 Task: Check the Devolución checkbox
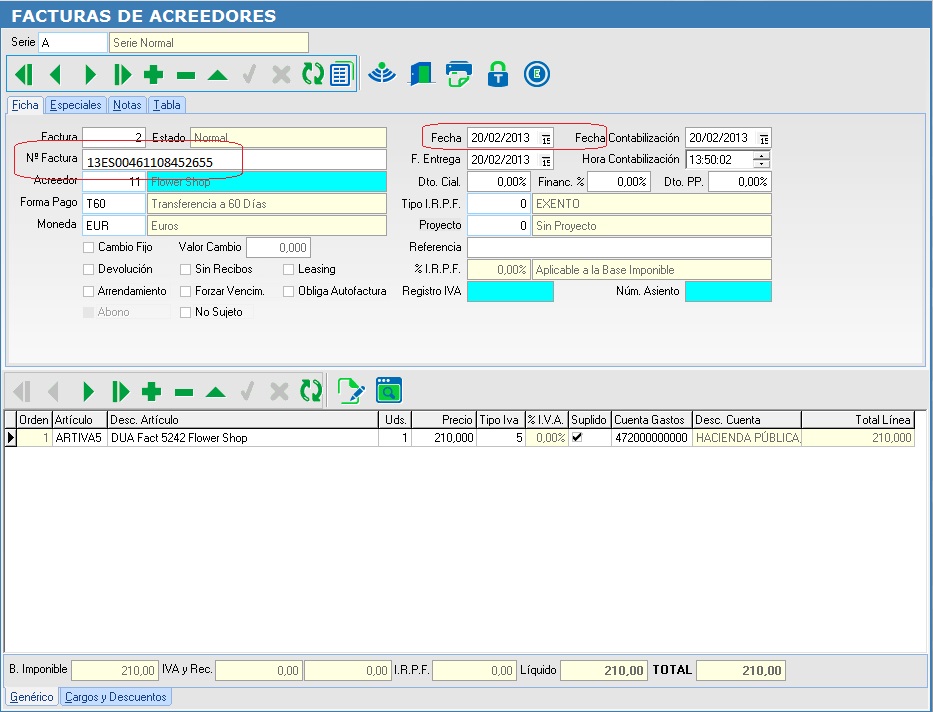[89, 269]
